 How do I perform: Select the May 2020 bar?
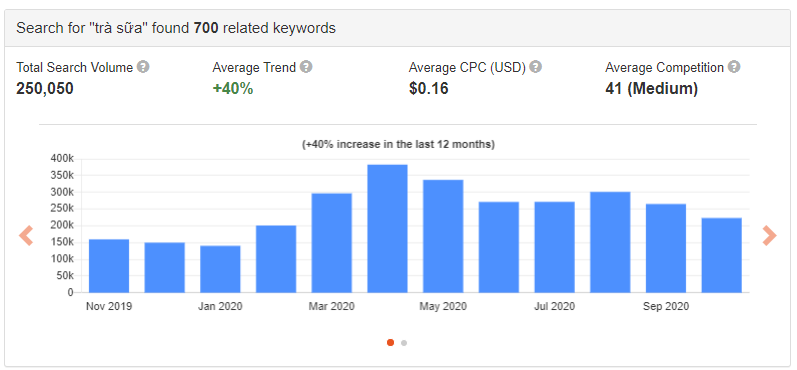tap(443, 236)
